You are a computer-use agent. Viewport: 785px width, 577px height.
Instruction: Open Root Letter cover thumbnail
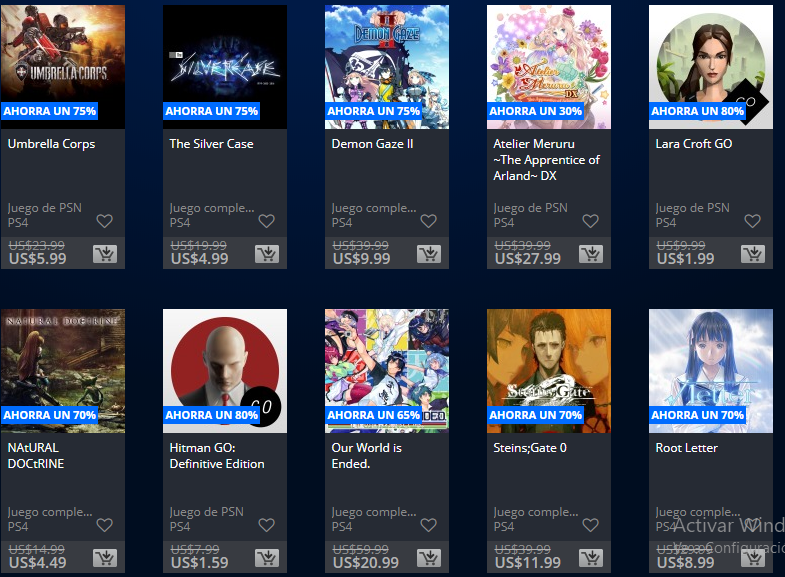point(711,371)
